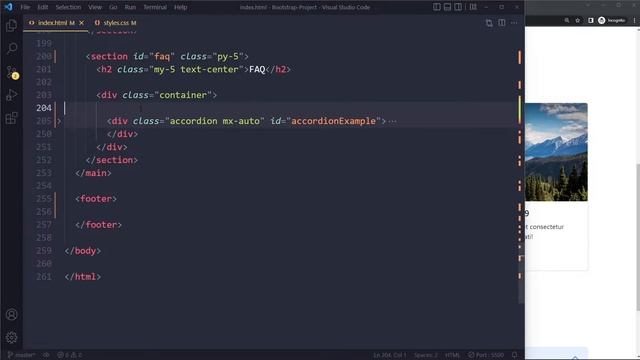Open the Customize Layout icon
Screen dimensions: 640x360
click(473, 7)
